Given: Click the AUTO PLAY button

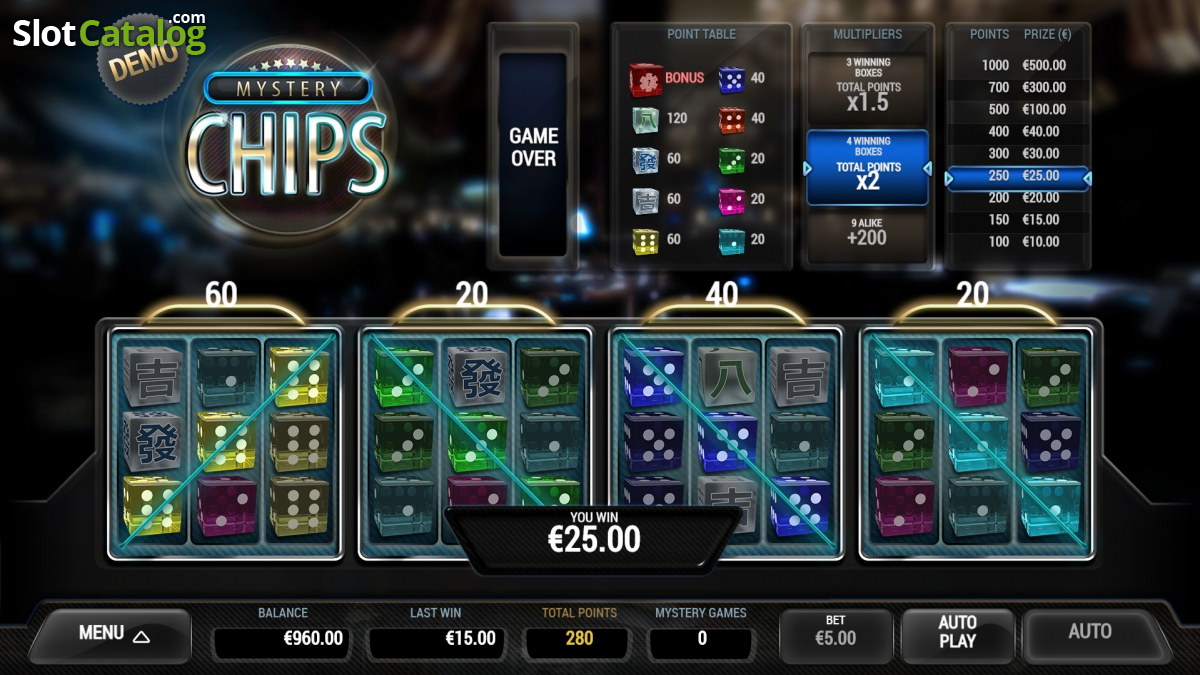Looking at the screenshot, I should click(957, 632).
